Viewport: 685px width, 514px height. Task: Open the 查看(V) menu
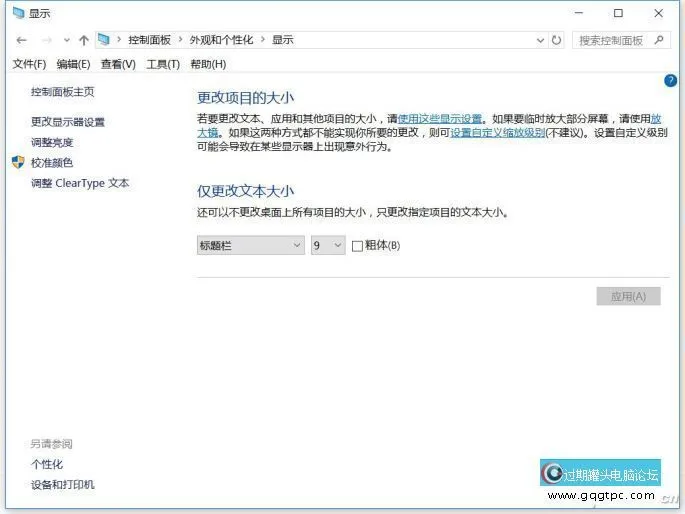118,65
